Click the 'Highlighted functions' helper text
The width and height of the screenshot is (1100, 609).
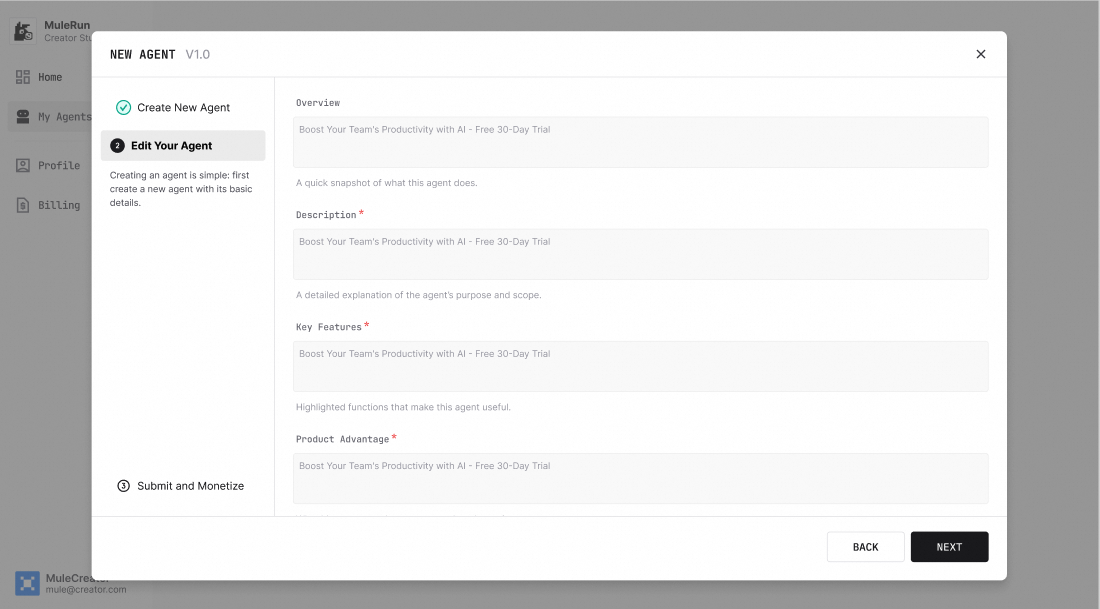coord(403,407)
